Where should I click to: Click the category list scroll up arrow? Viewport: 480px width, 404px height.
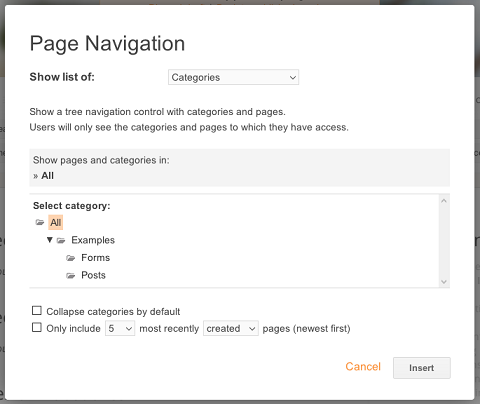pos(444,201)
